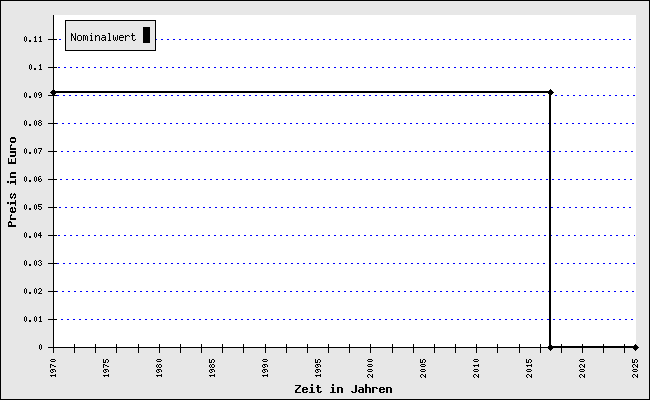Click the 2015 x-axis tick label
Screen dimensions: 650x400
[530, 367]
